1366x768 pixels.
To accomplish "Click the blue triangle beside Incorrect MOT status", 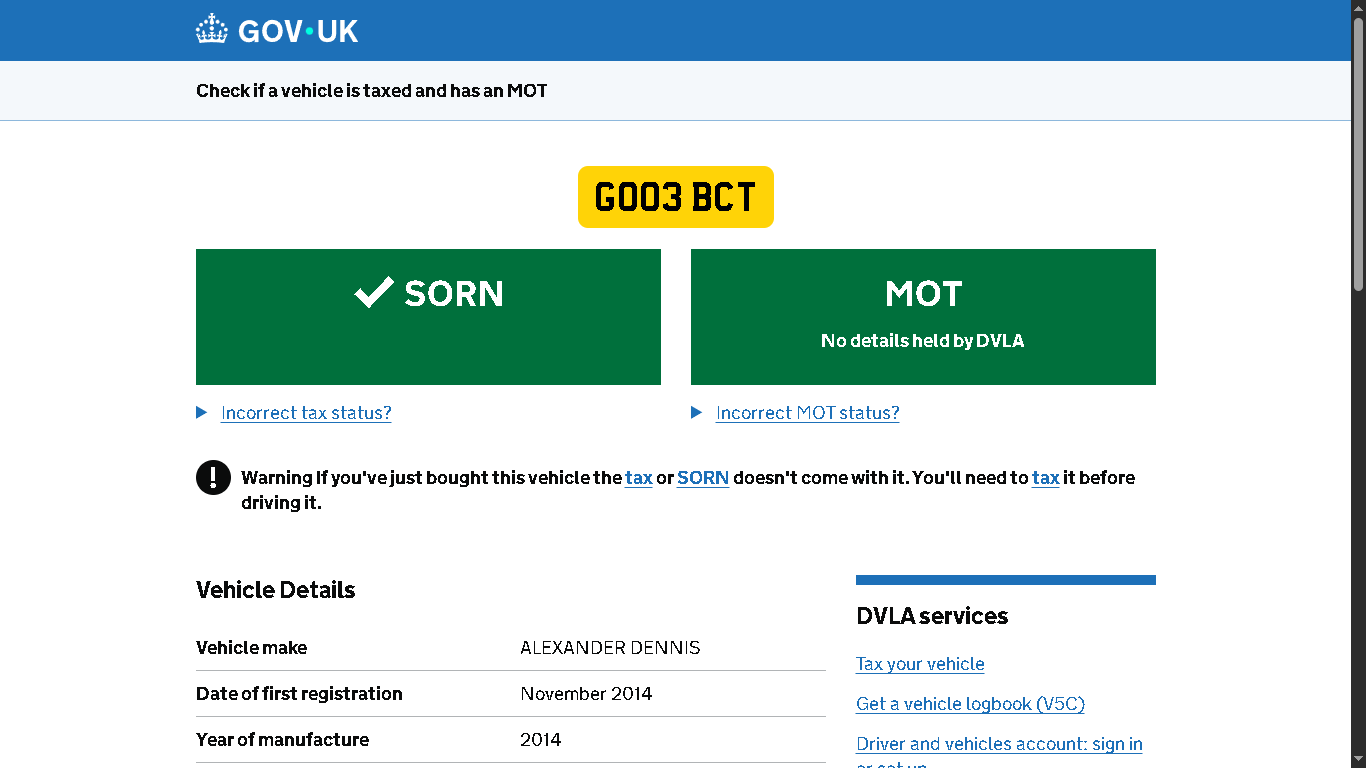I will pos(697,413).
